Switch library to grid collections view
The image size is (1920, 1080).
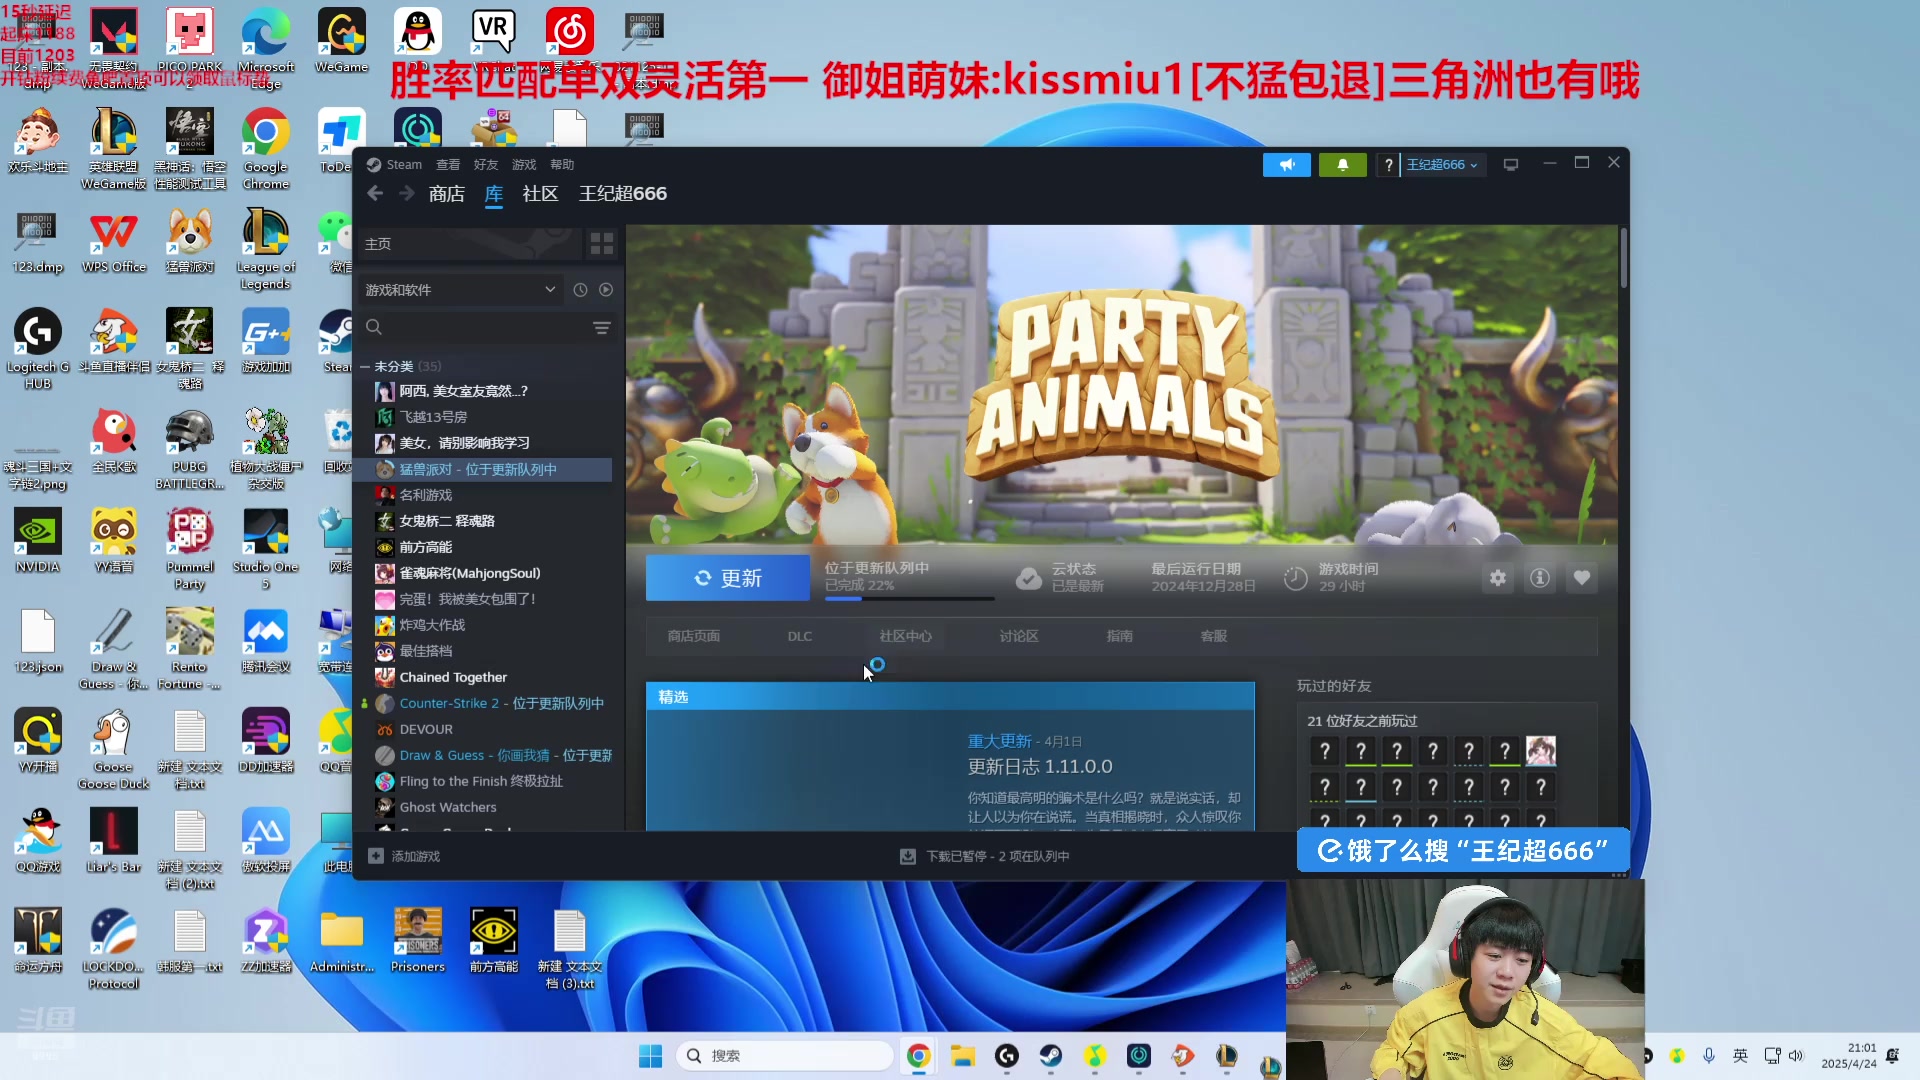coord(601,244)
